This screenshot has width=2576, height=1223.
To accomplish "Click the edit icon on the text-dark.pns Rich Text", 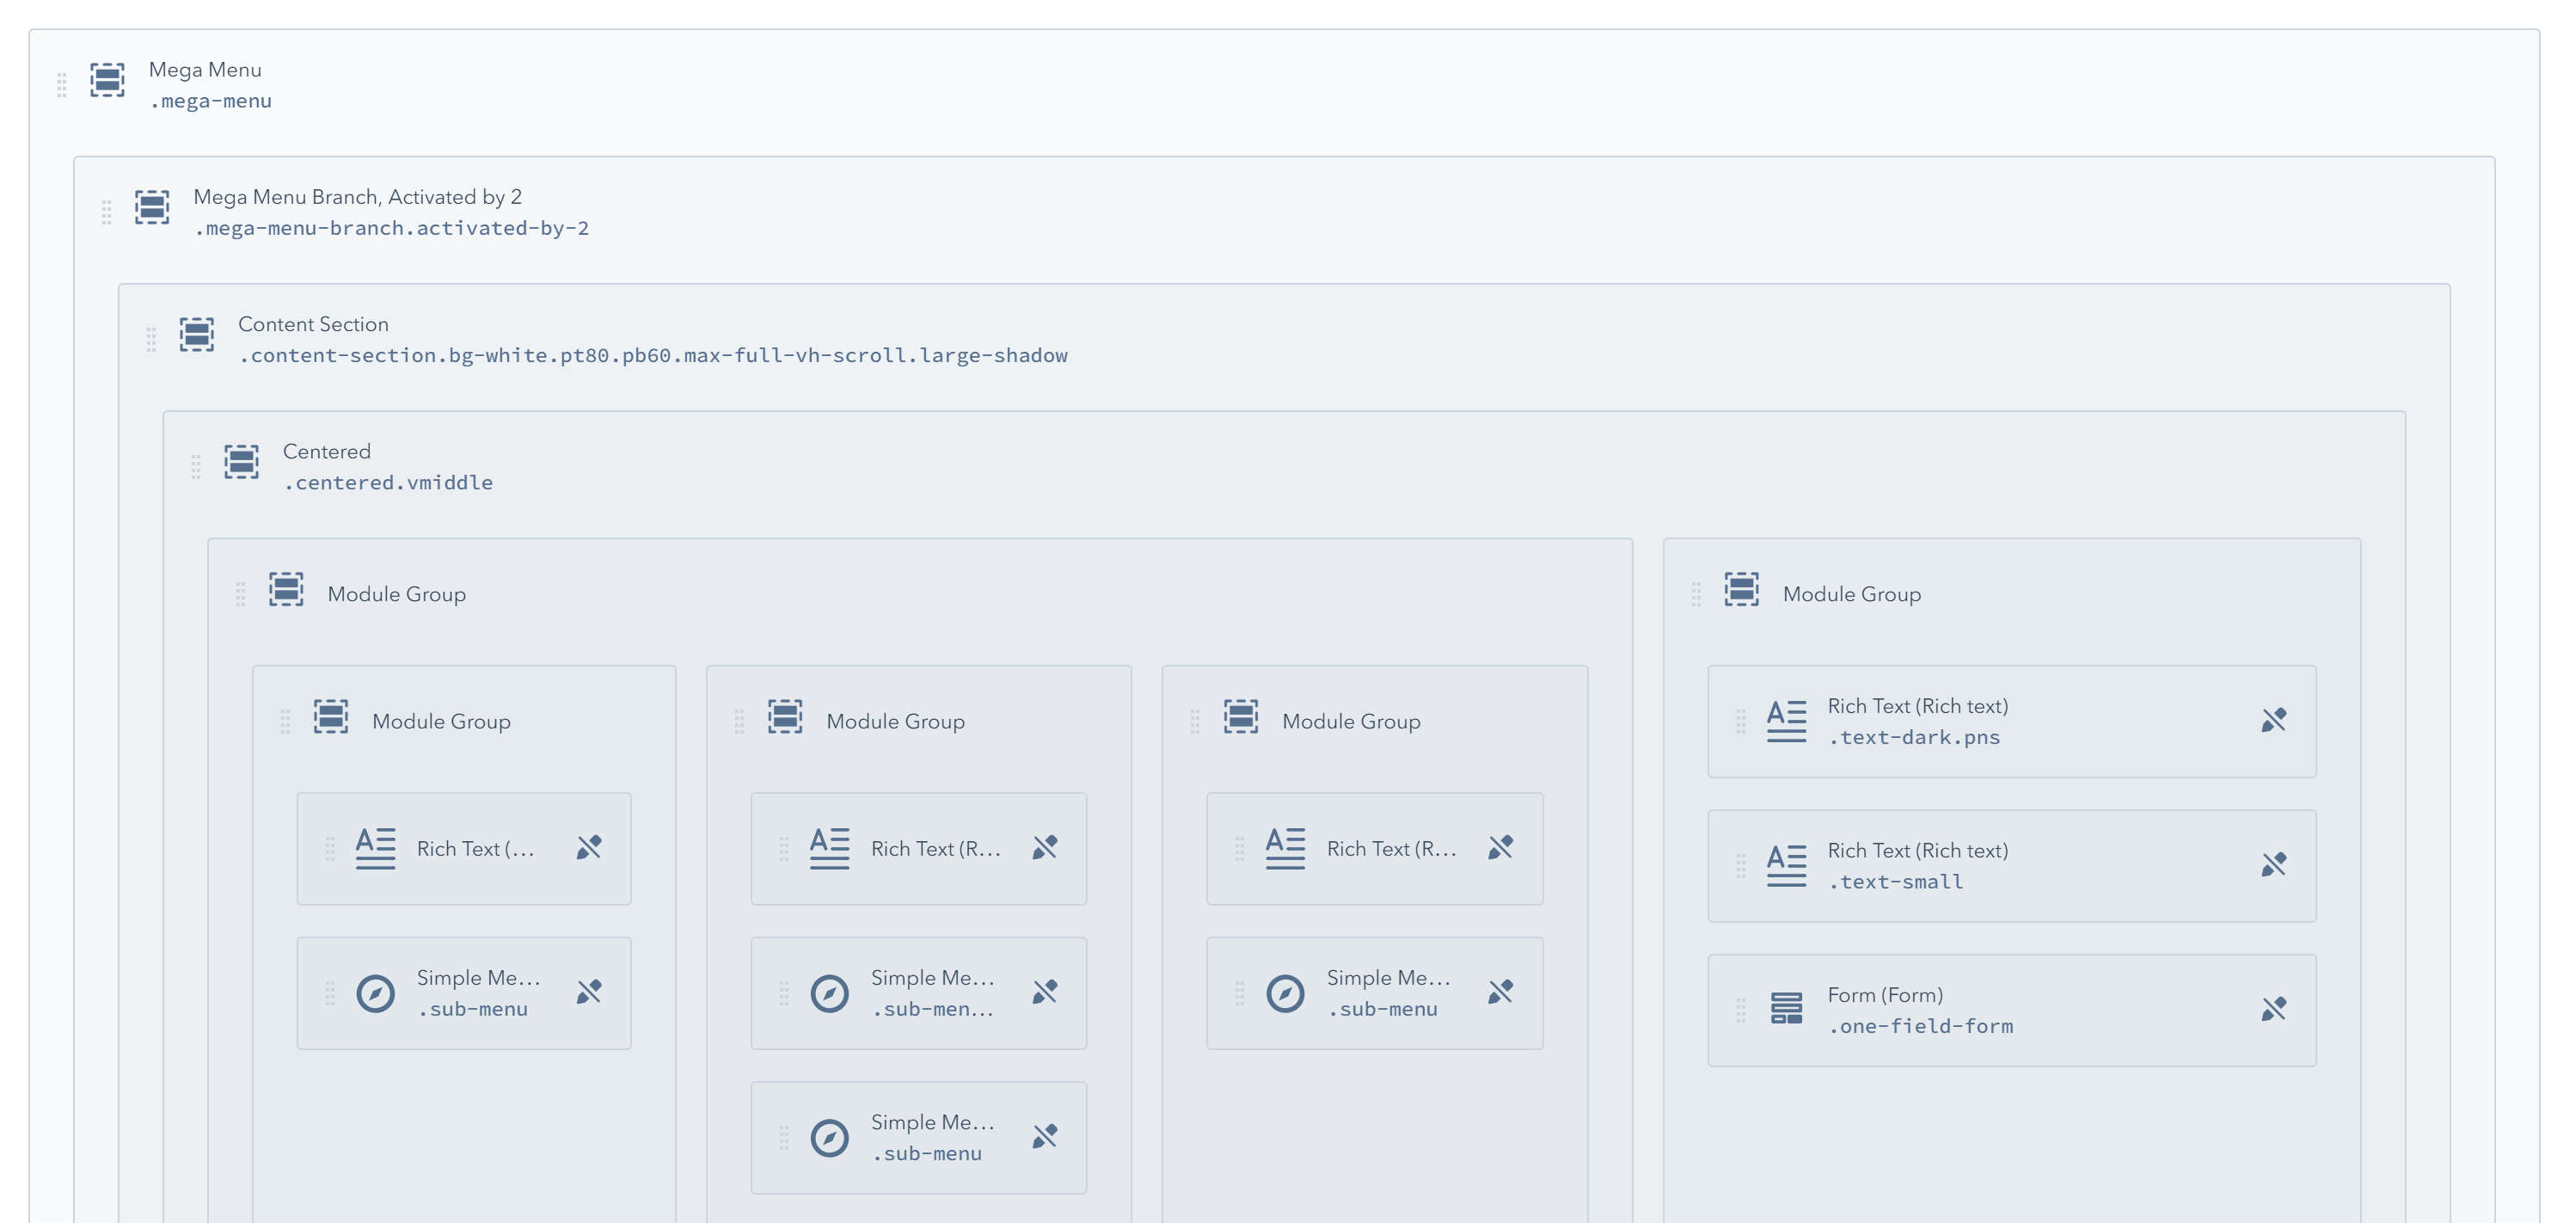I will click(x=2274, y=719).
